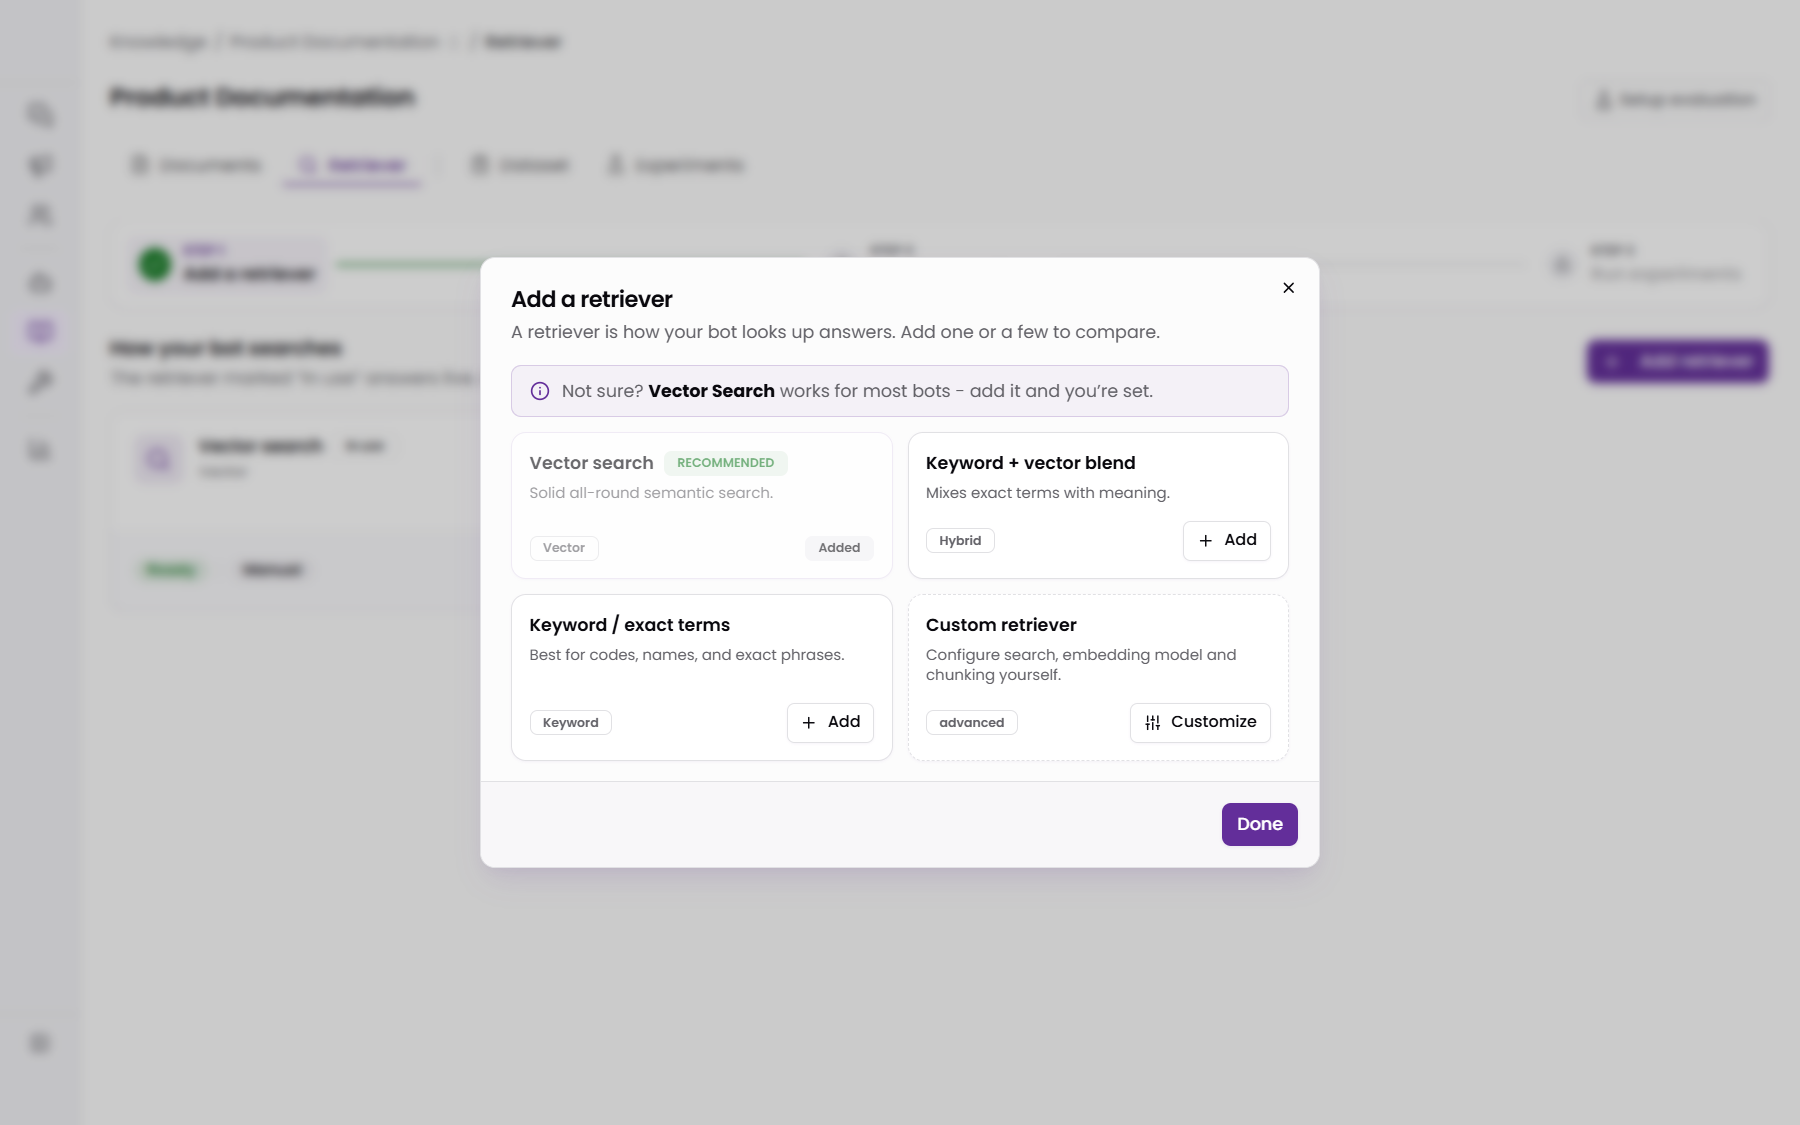
Task: Open Customize for the custom retriever
Action: (x=1200, y=723)
